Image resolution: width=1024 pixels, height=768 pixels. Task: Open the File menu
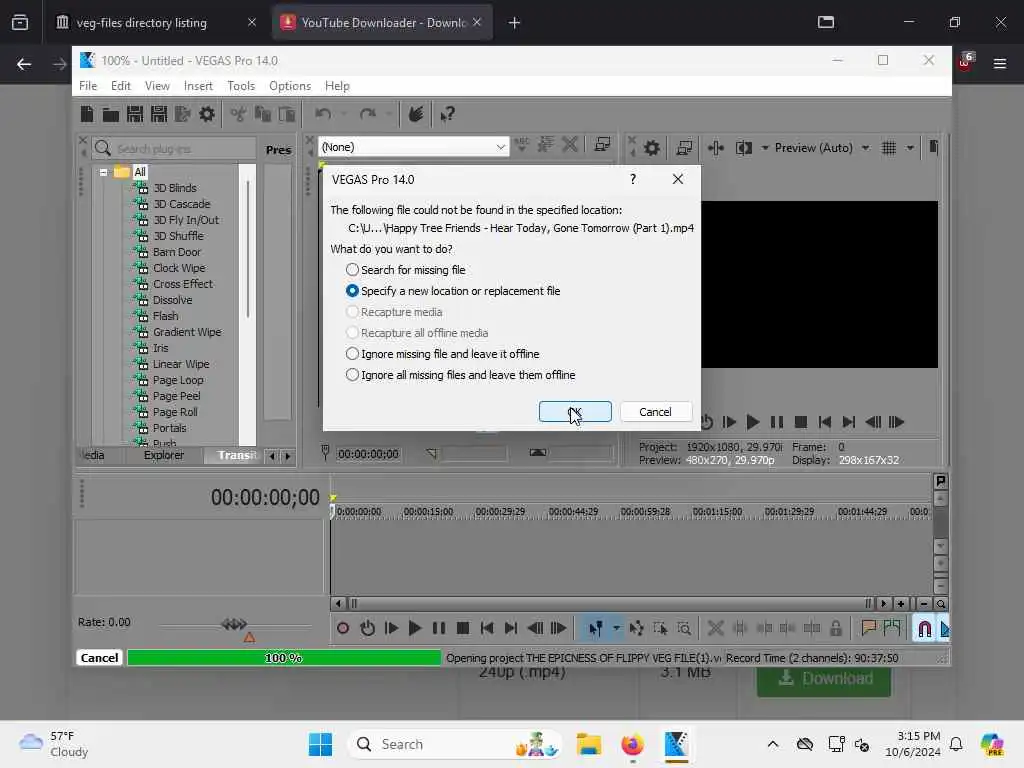tap(88, 86)
